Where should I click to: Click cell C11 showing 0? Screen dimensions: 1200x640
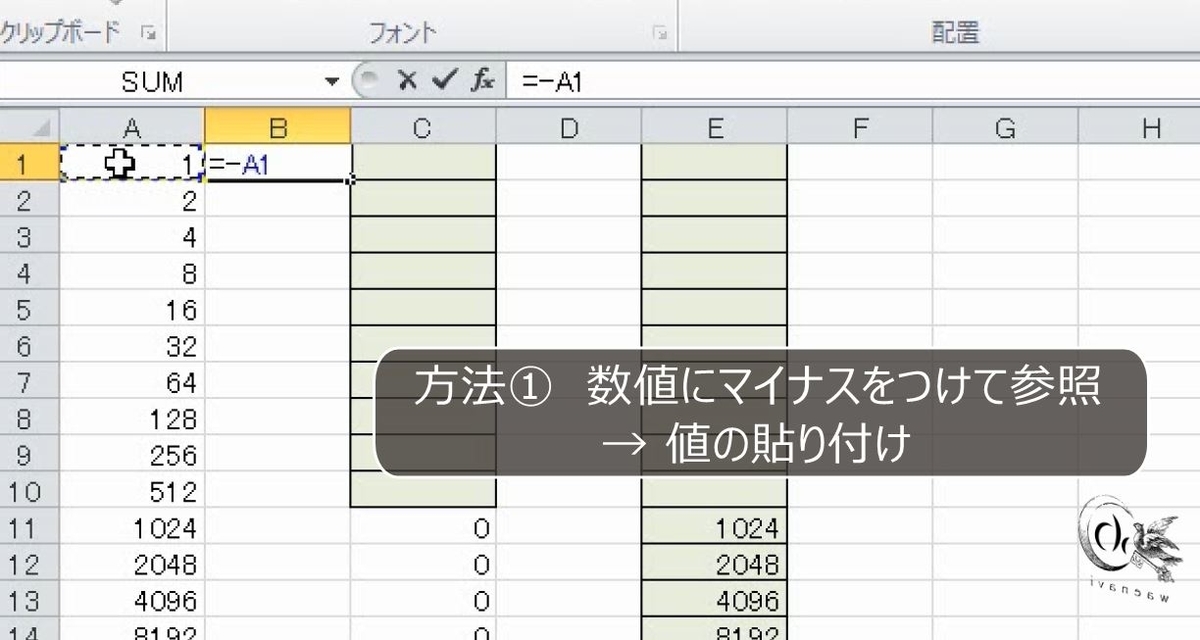click(x=423, y=526)
